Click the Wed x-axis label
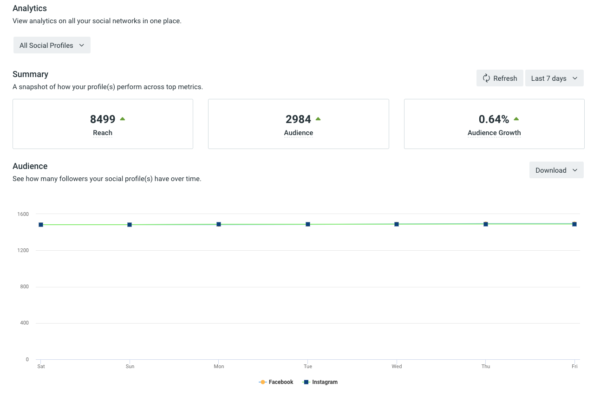The width and height of the screenshot is (600, 396). coord(397,367)
